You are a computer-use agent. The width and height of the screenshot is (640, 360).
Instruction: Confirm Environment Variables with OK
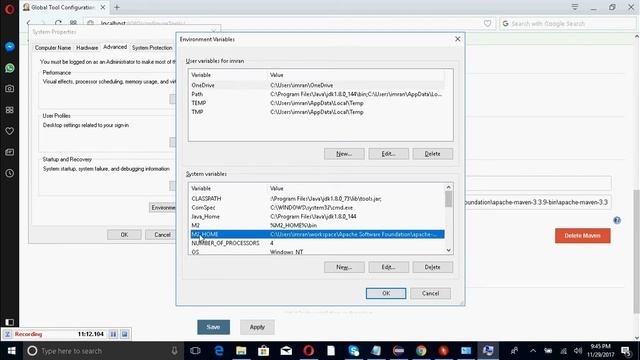386,293
